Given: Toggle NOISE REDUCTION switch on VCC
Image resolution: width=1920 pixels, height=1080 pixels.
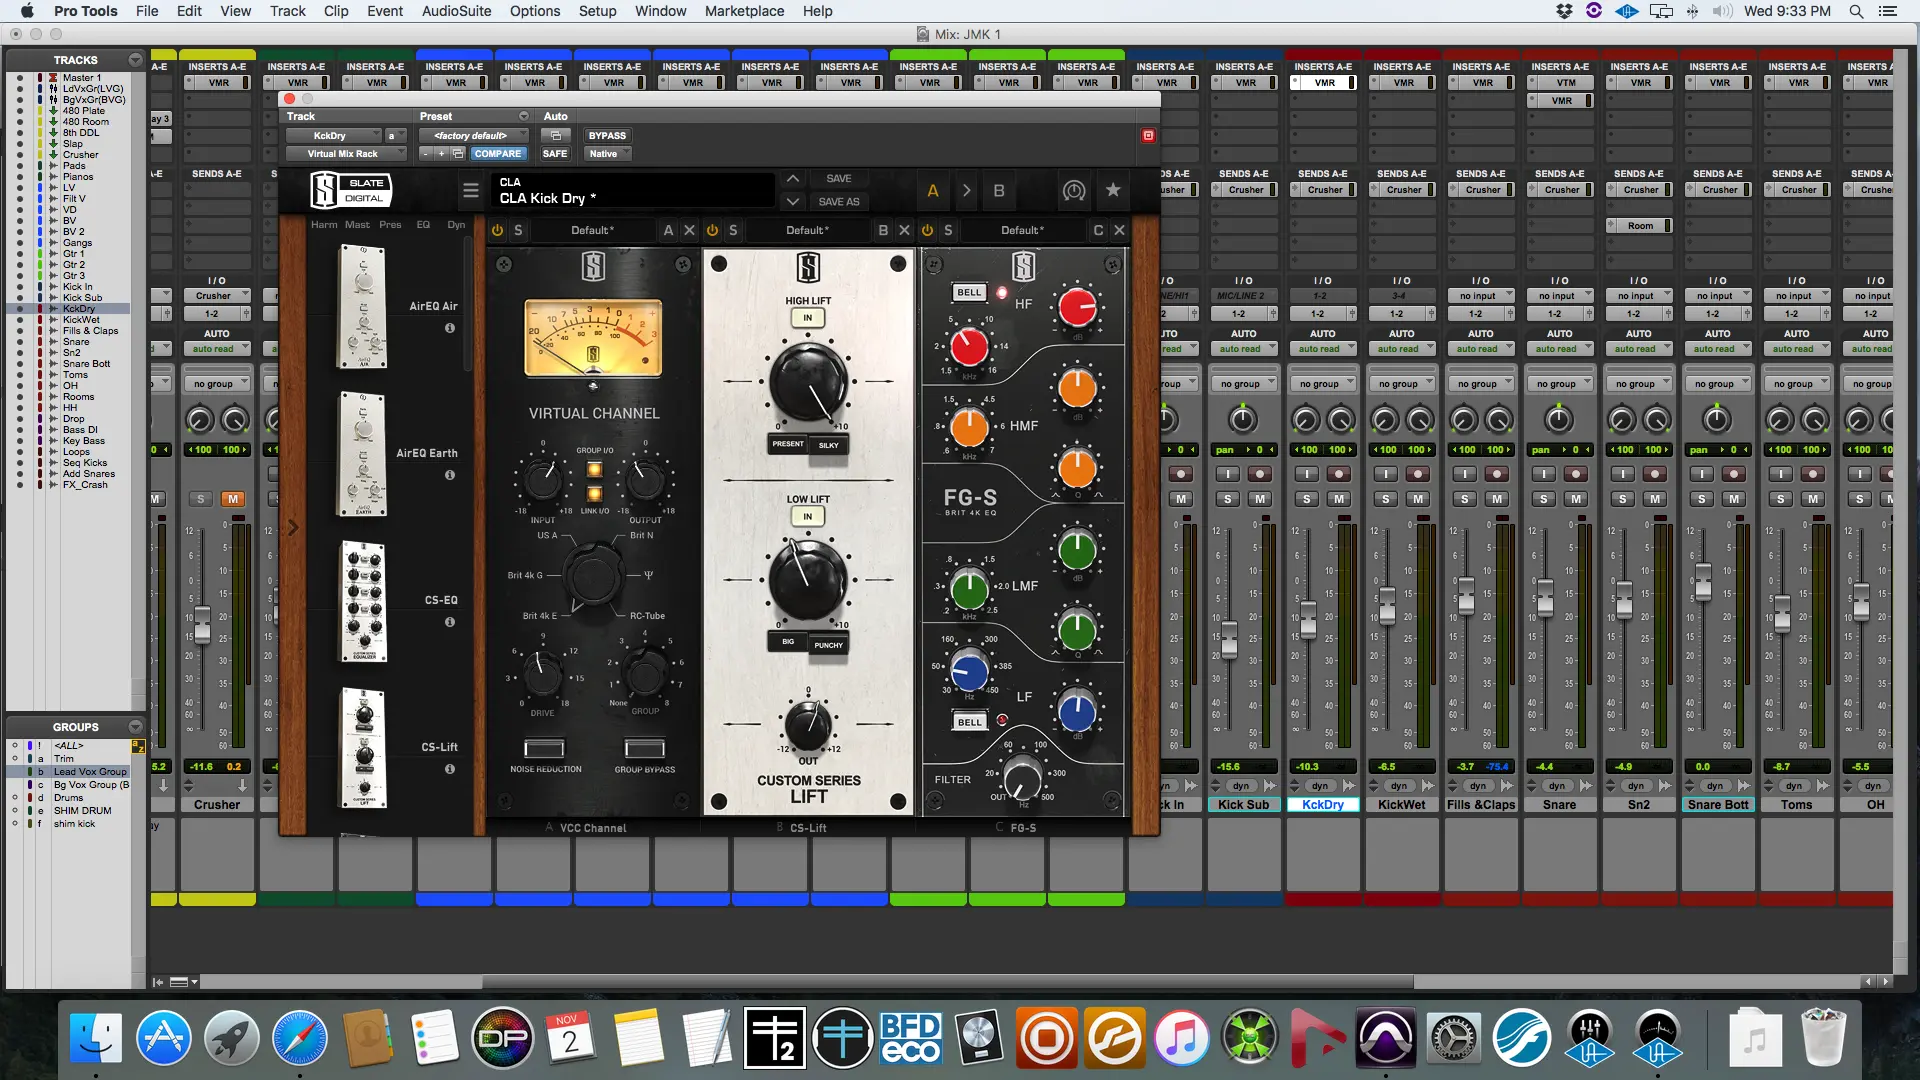Looking at the screenshot, I should click(544, 749).
